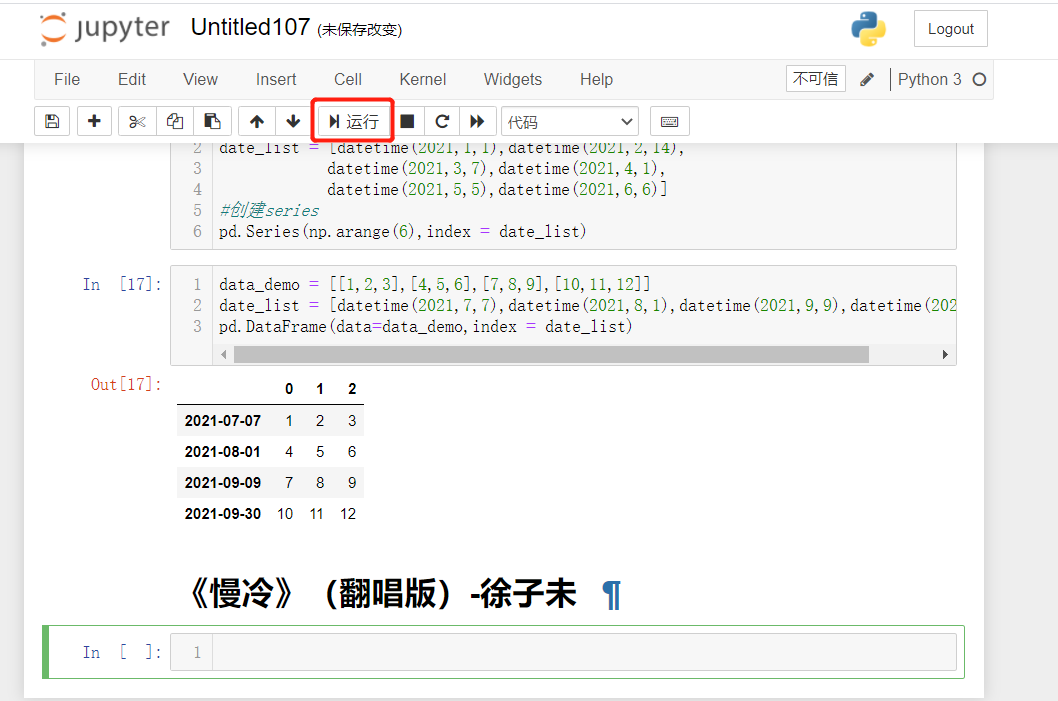
Task: Click the save and checkpoint icon
Action: (52, 121)
